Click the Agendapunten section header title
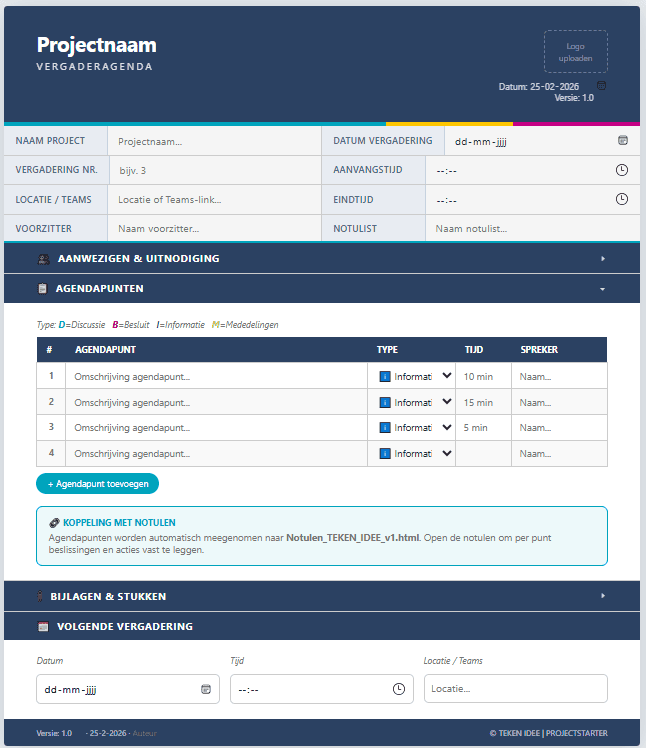Image resolution: width=646 pixels, height=748 pixels. 99,289
